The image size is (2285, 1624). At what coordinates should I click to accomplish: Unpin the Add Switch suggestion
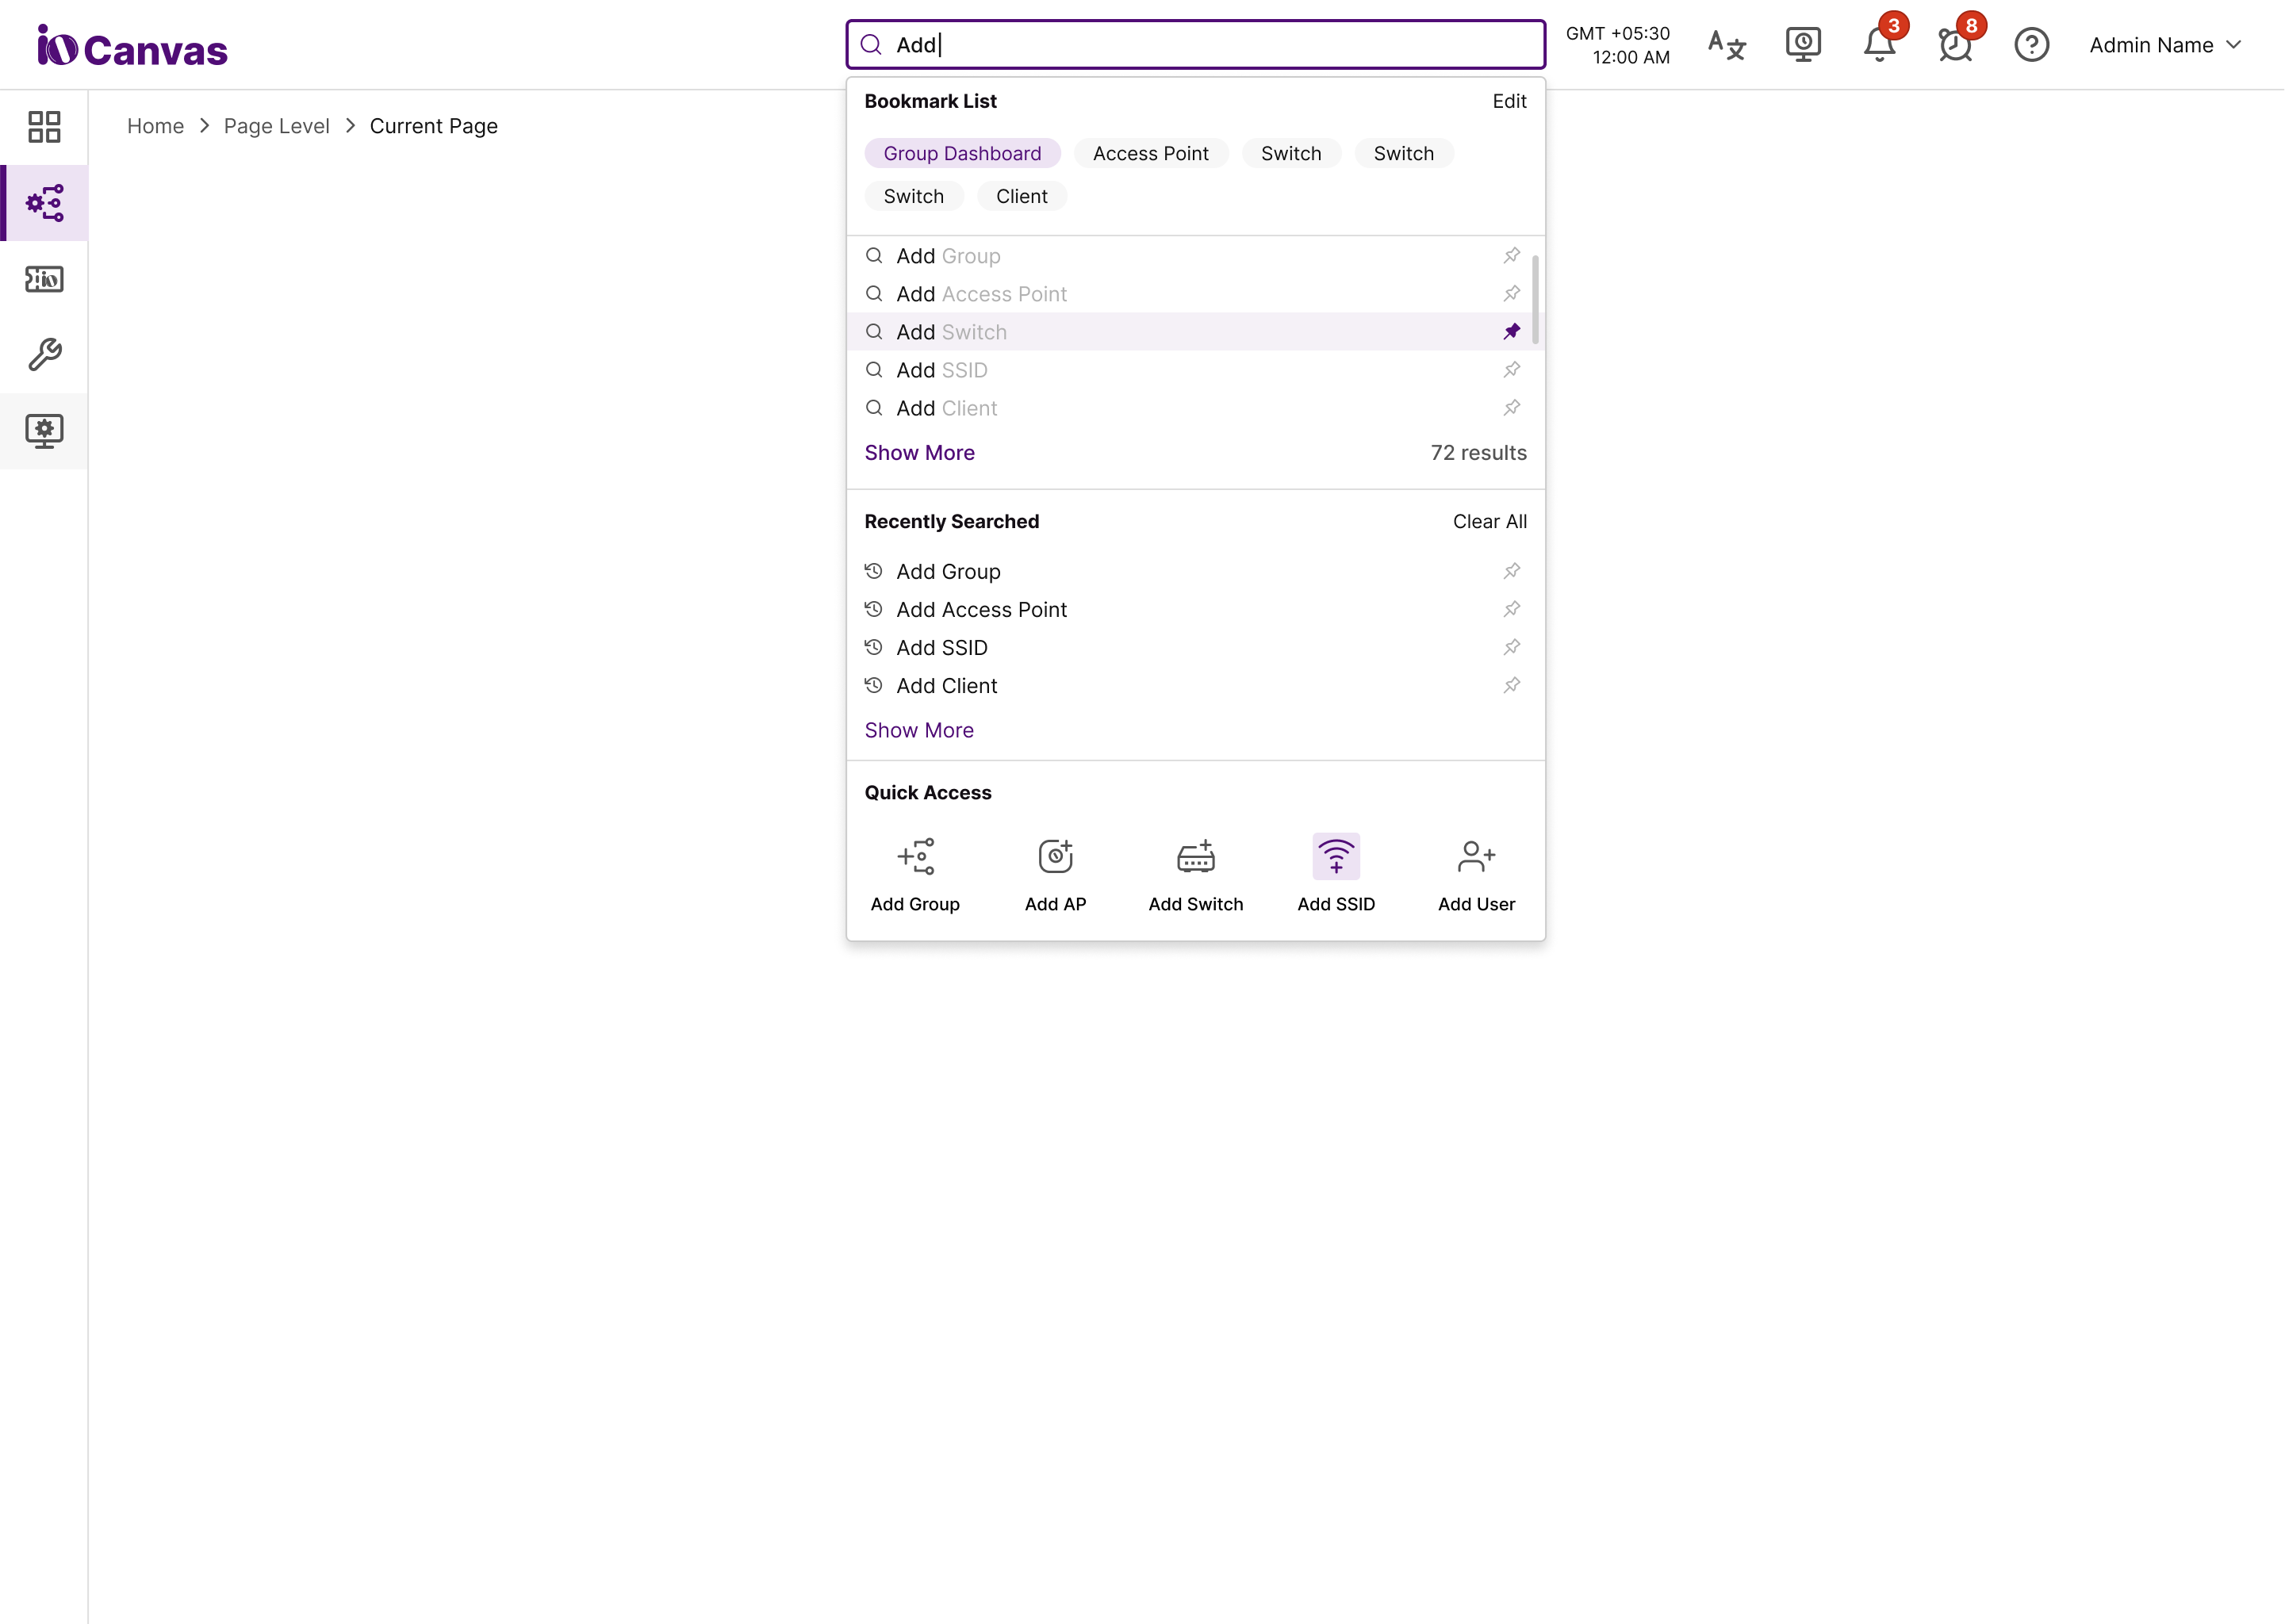point(1511,332)
